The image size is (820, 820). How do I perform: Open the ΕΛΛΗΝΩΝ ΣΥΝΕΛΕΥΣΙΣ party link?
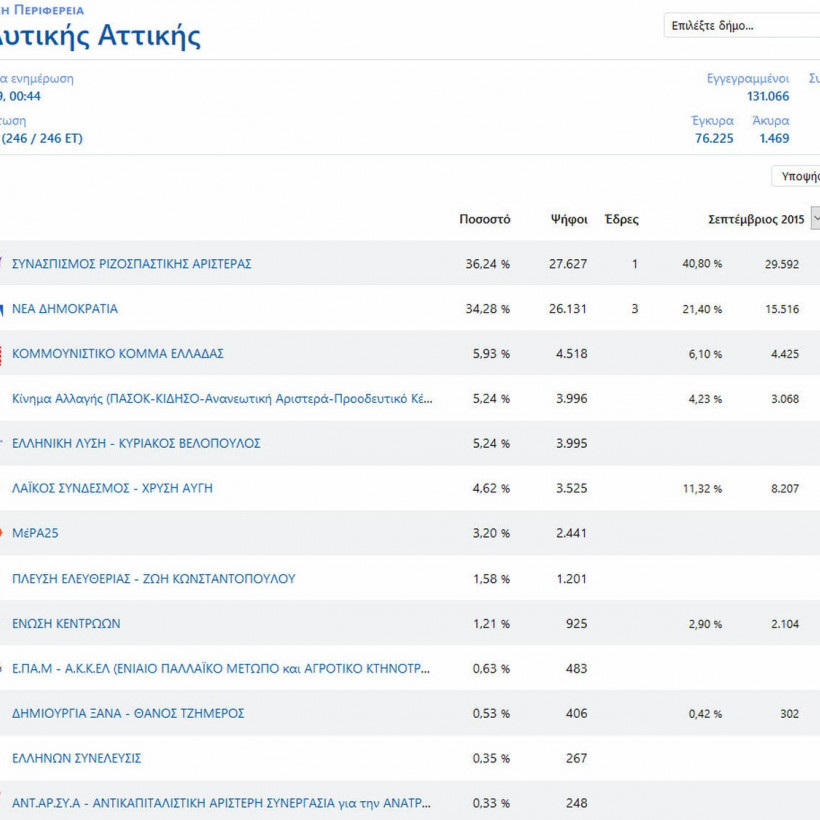point(77,758)
